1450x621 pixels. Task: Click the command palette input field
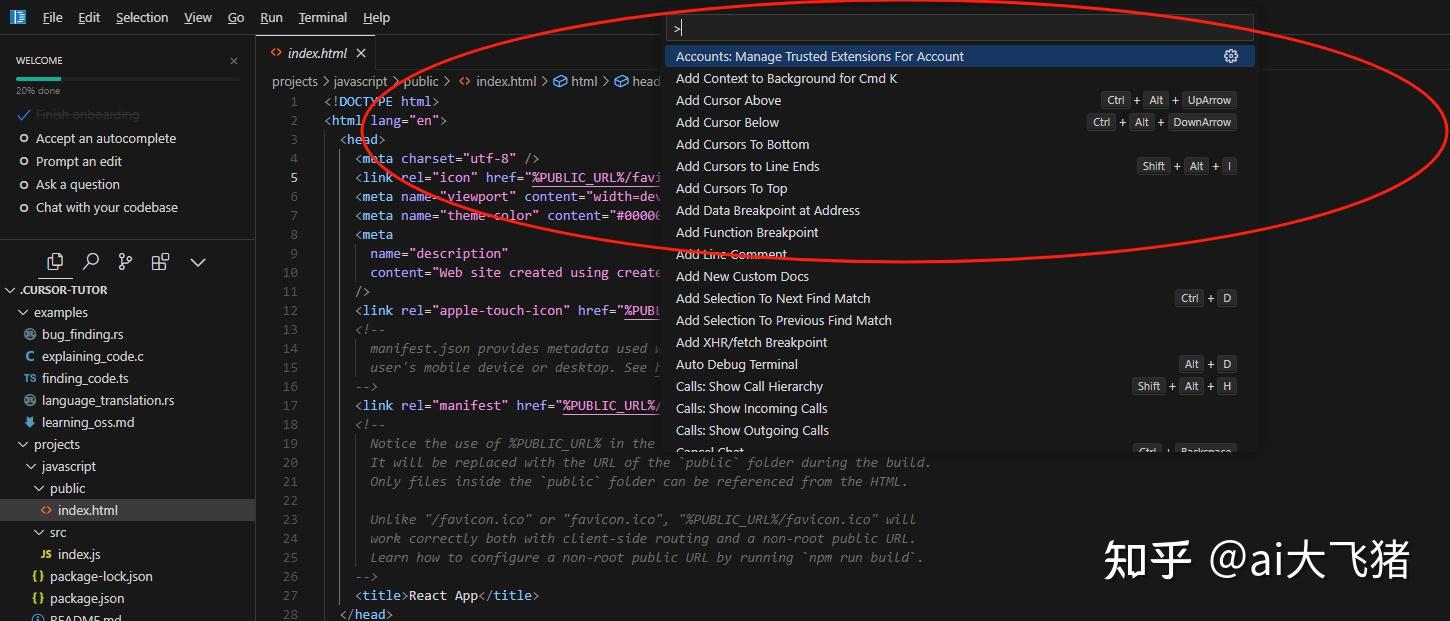click(960, 25)
